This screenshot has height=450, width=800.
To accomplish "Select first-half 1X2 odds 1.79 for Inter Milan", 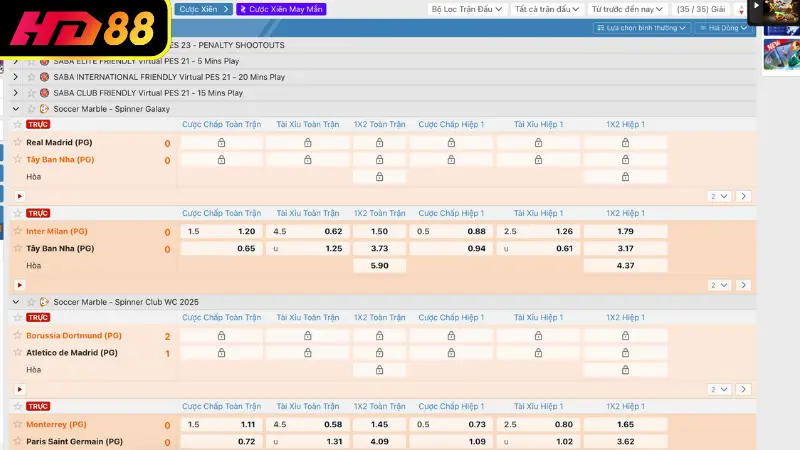I will click(626, 231).
